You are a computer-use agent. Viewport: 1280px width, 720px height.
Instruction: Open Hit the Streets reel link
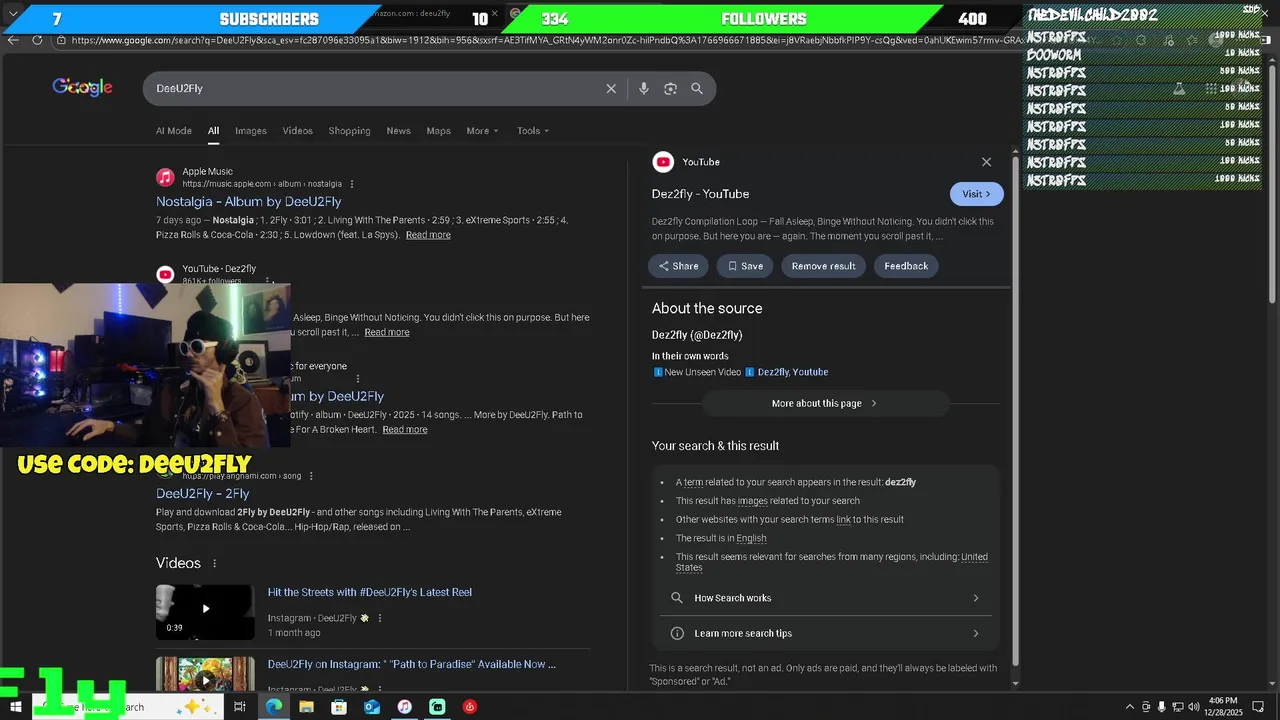point(369,592)
